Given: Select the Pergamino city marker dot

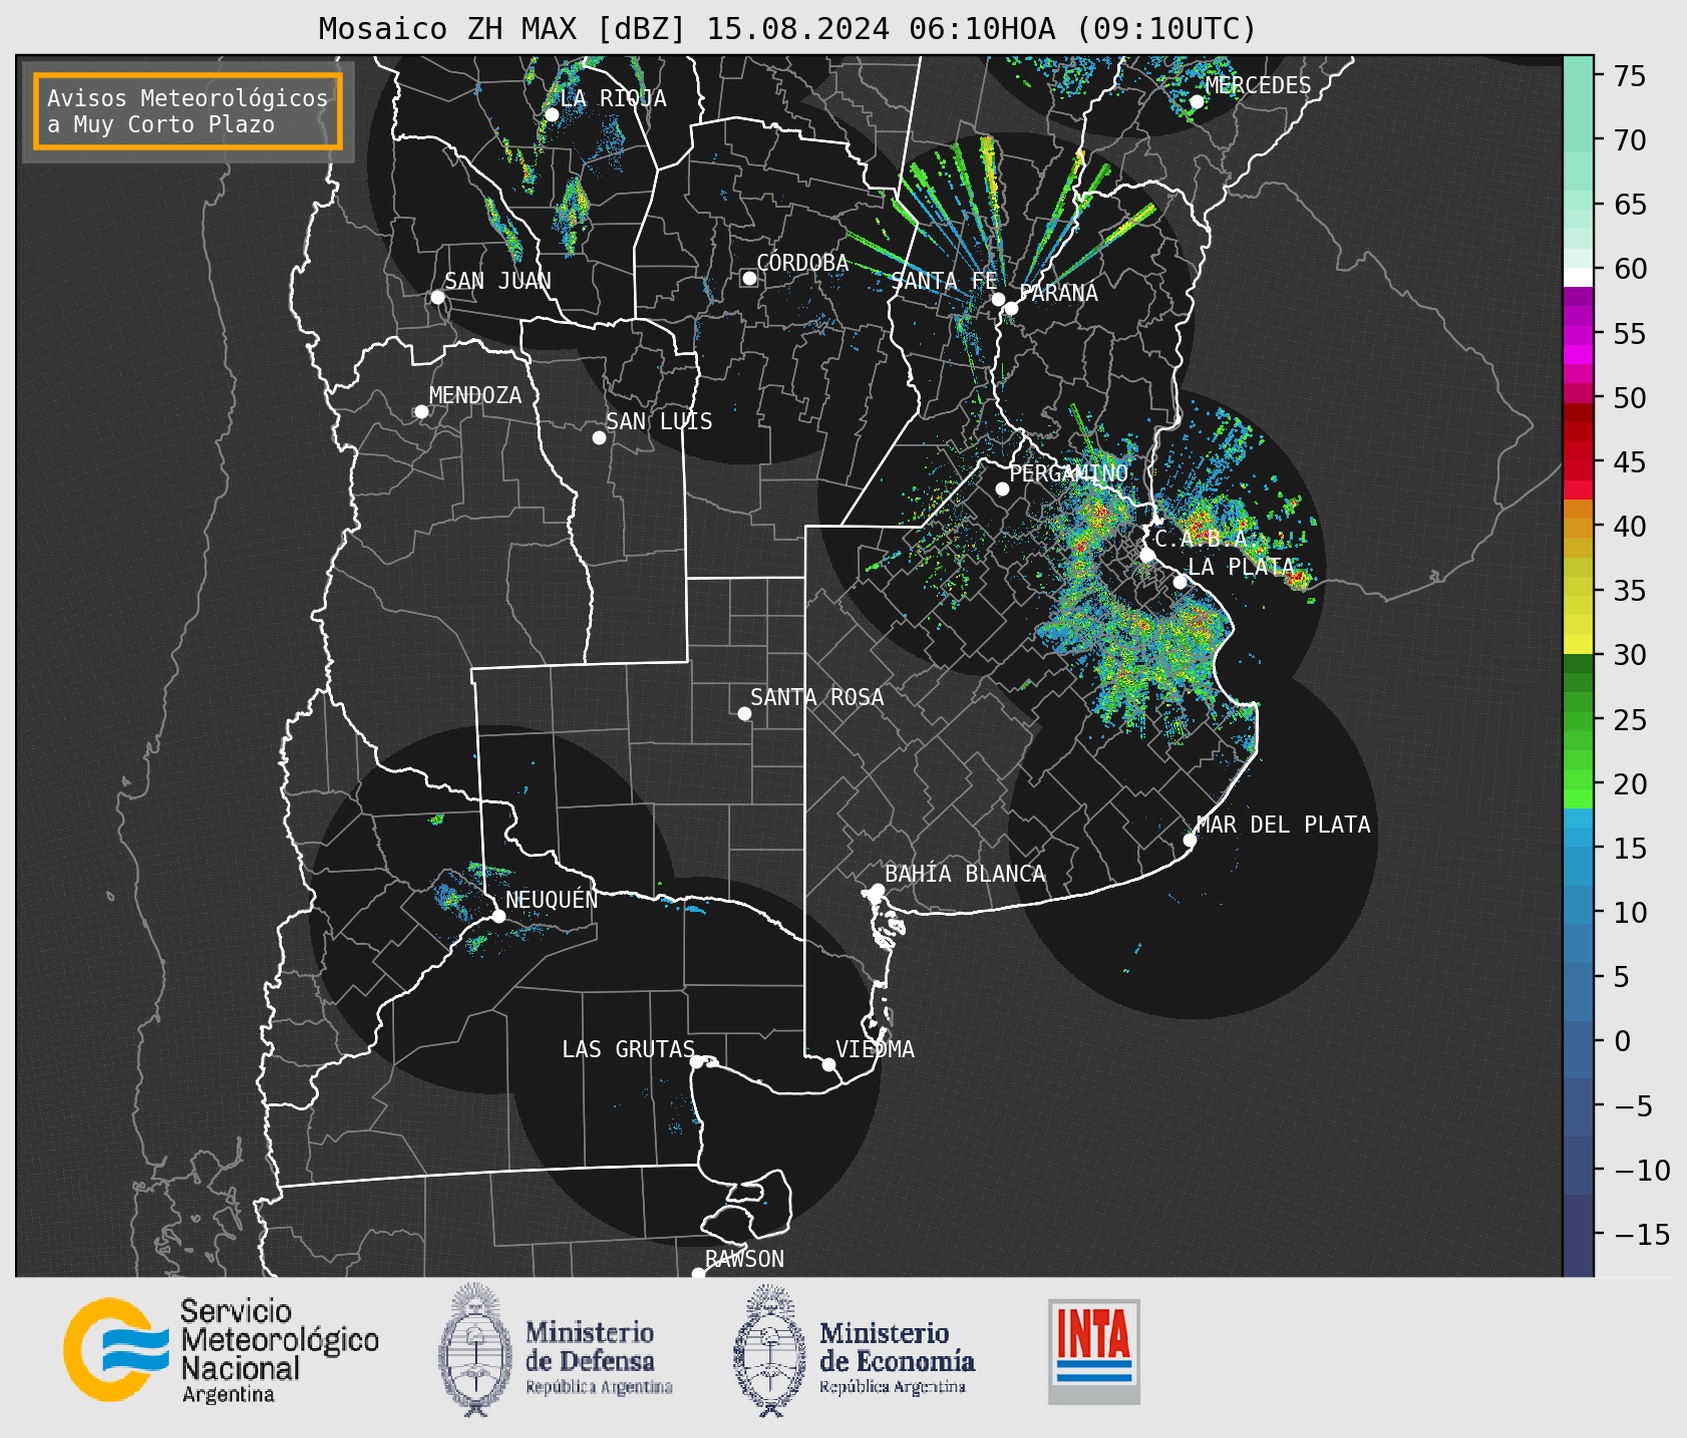Looking at the screenshot, I should [1002, 489].
